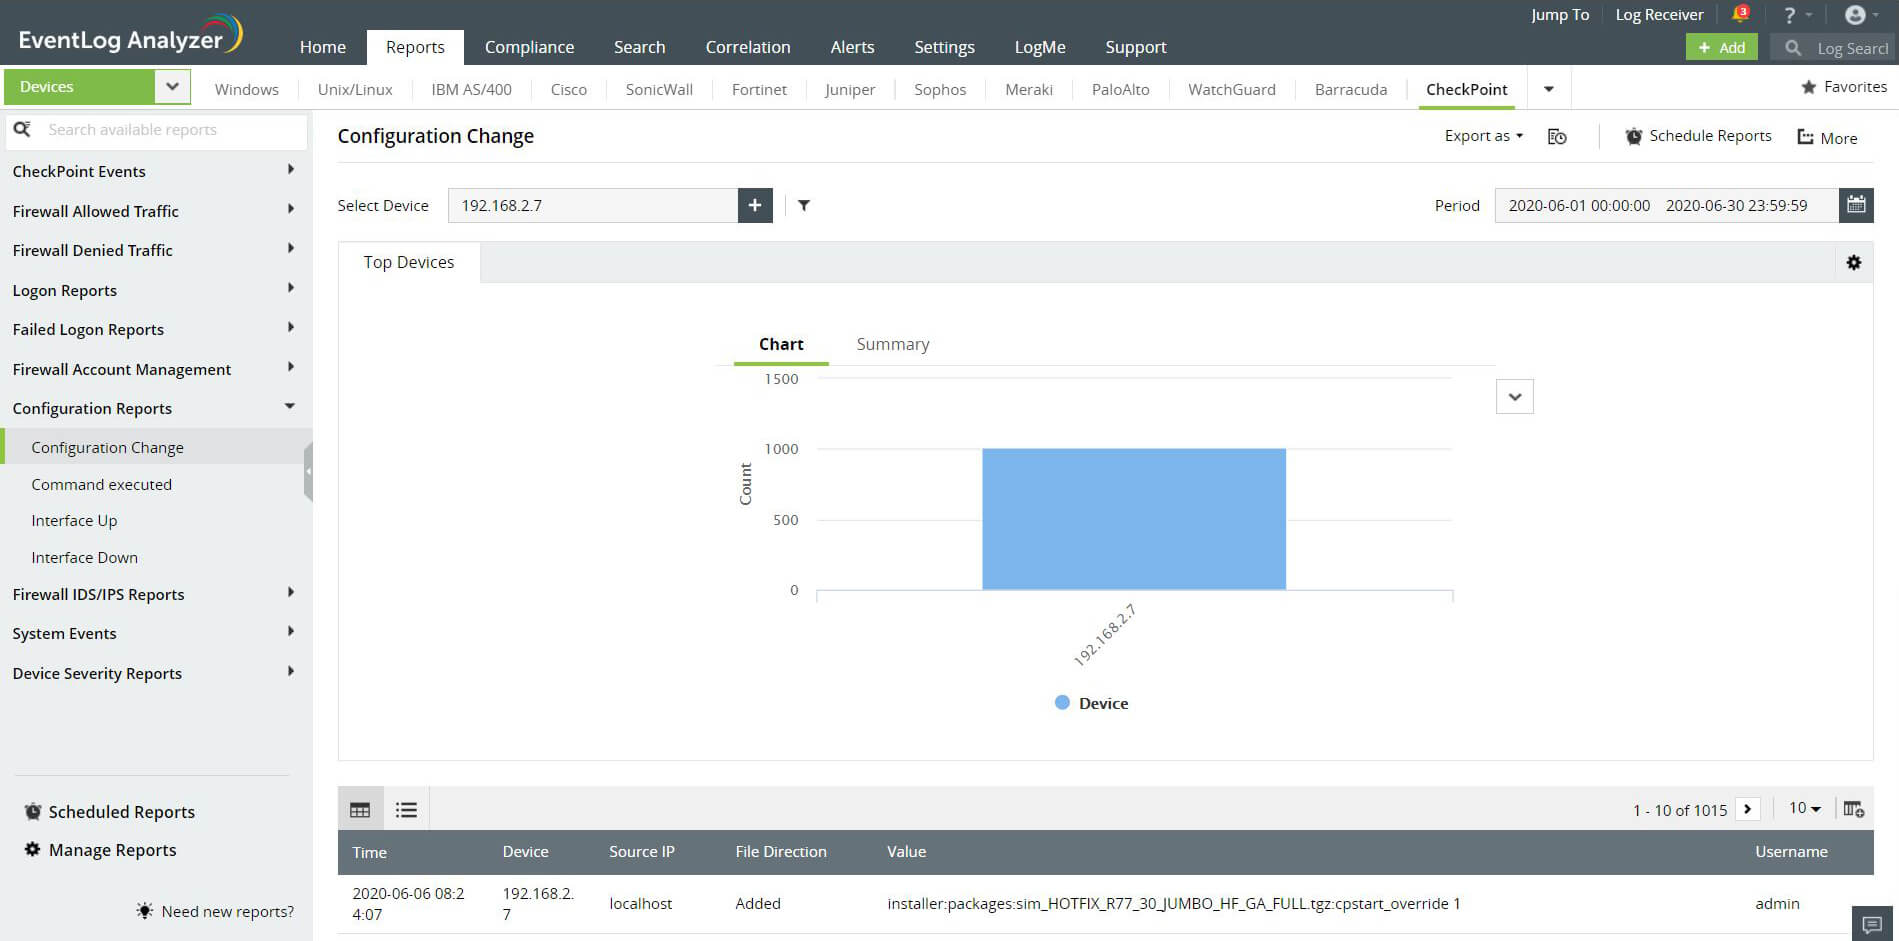Image resolution: width=1899 pixels, height=941 pixels.
Task: Open Jump To link
Action: [1560, 14]
